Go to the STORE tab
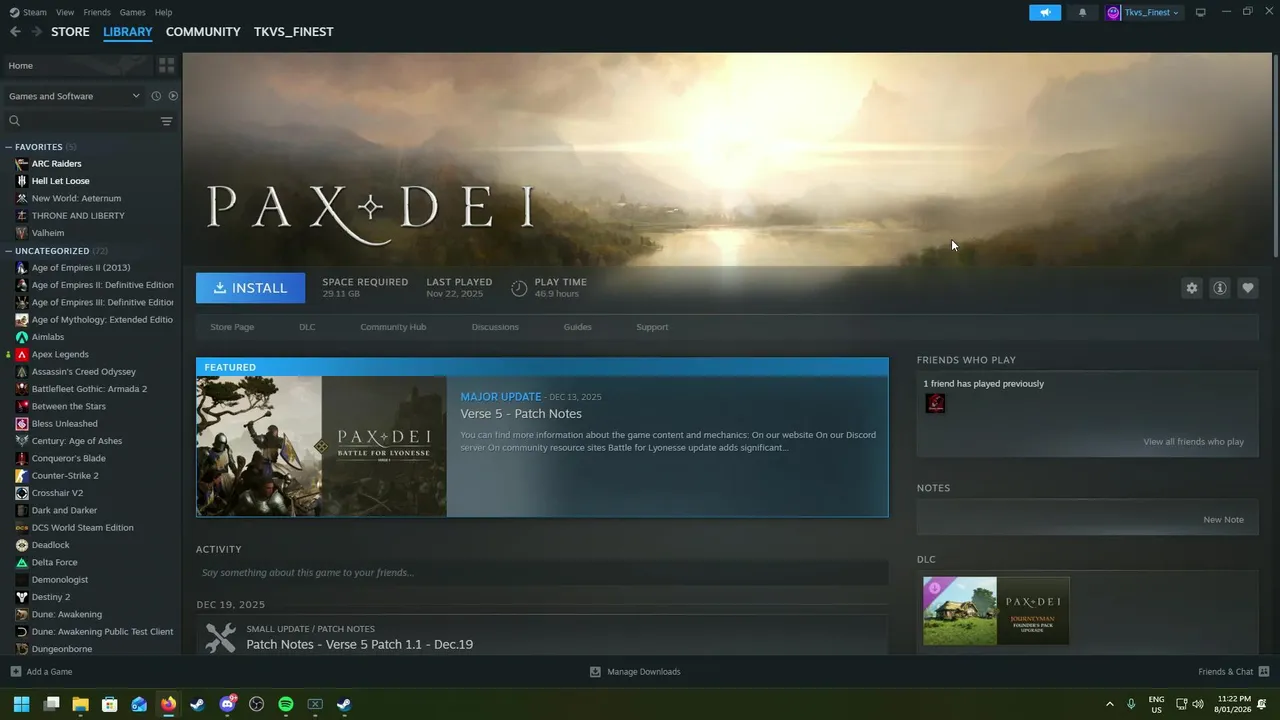 (x=70, y=32)
